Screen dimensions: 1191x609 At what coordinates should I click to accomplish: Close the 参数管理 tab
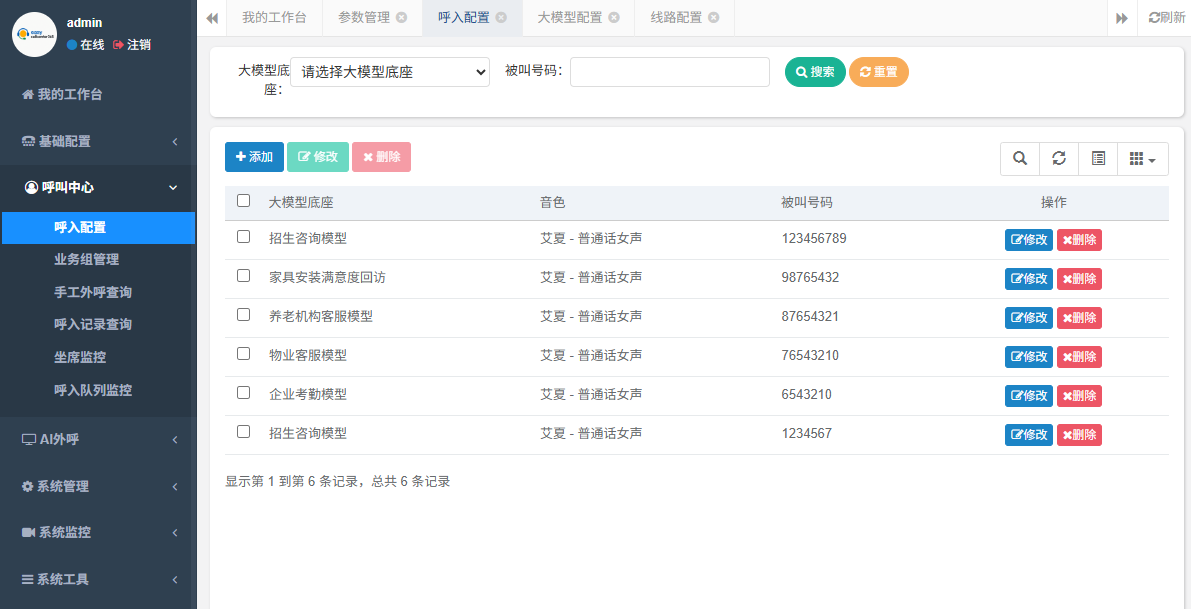pyautogui.click(x=401, y=17)
